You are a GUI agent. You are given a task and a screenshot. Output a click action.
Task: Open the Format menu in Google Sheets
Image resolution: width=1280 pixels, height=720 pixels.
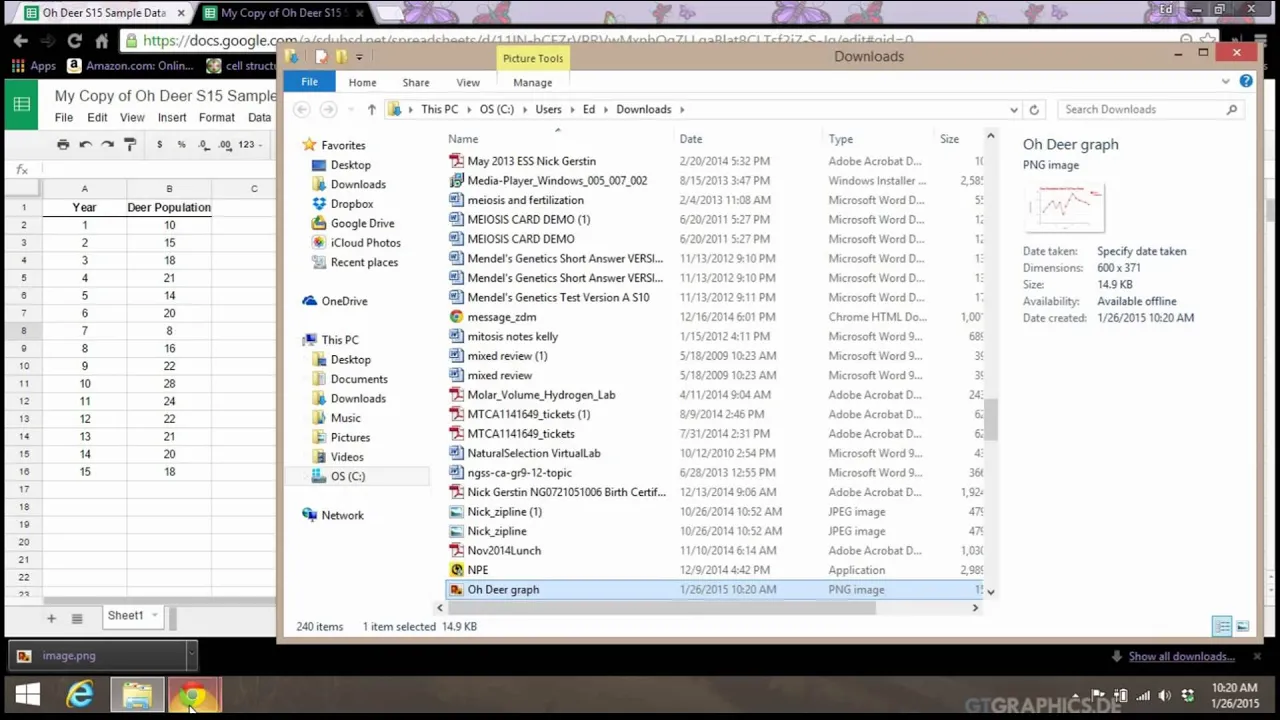[x=216, y=117]
